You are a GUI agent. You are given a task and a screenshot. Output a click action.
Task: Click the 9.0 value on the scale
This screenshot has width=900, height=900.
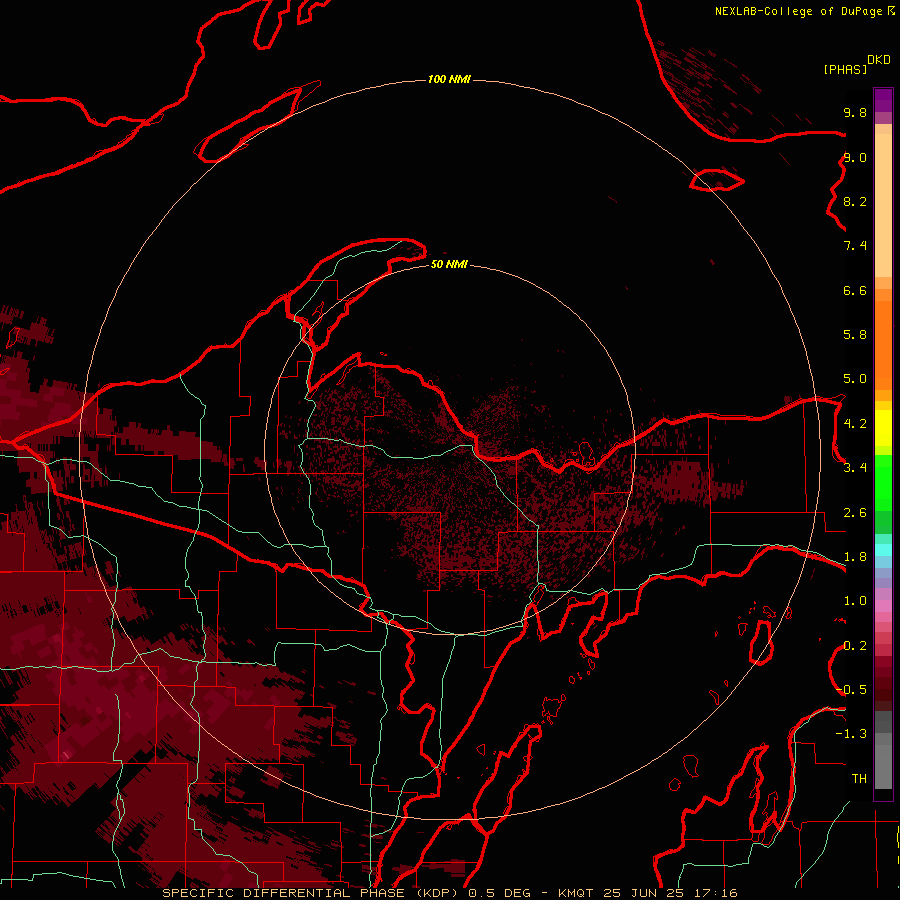coord(855,157)
